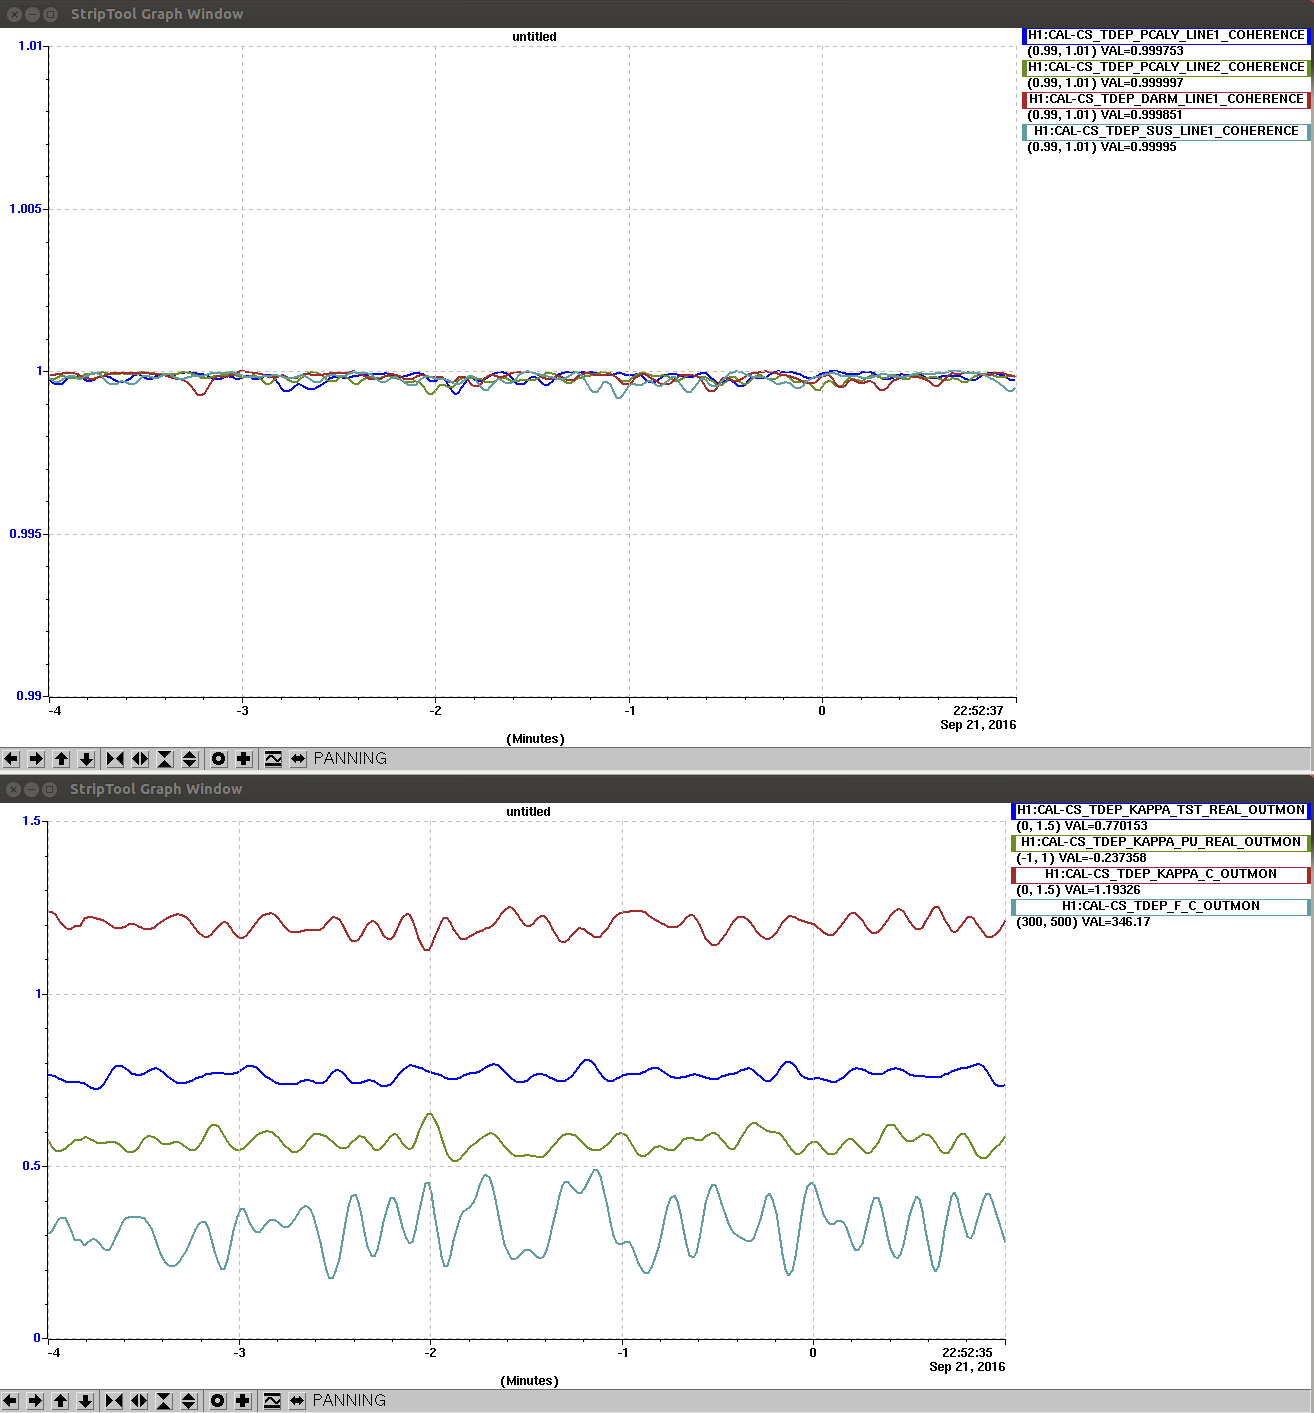1314x1413 pixels.
Task: Click the VAL=0.999851 readout text
Action: 1142,115
